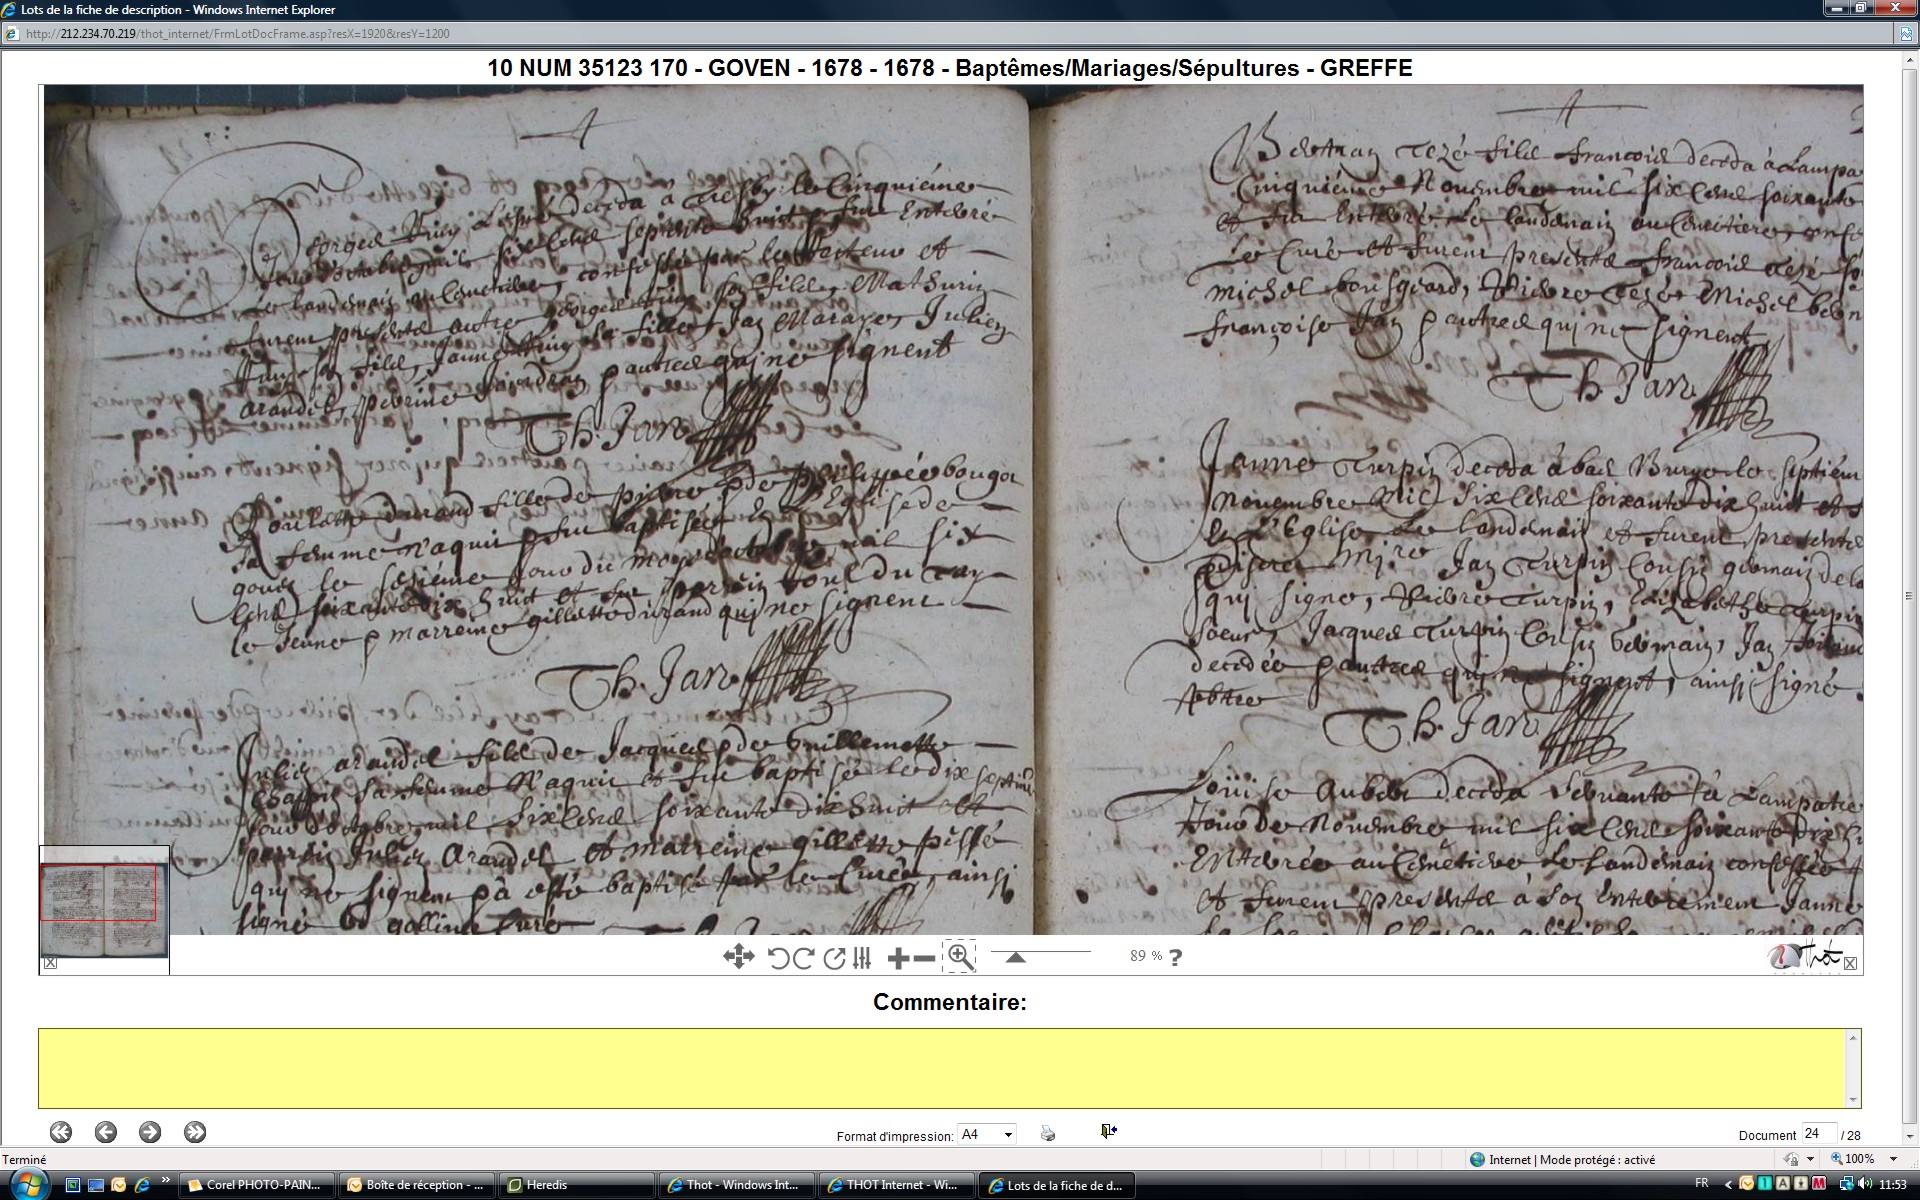Click the page overview thumbnail
The height and width of the screenshot is (1200, 1920).
pos(103,908)
